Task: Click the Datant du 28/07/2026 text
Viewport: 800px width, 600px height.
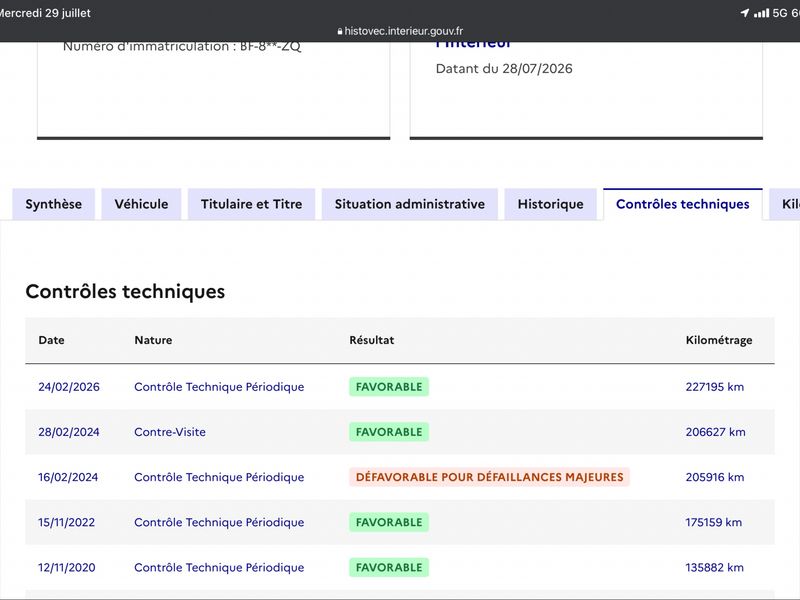Action: 504,69
